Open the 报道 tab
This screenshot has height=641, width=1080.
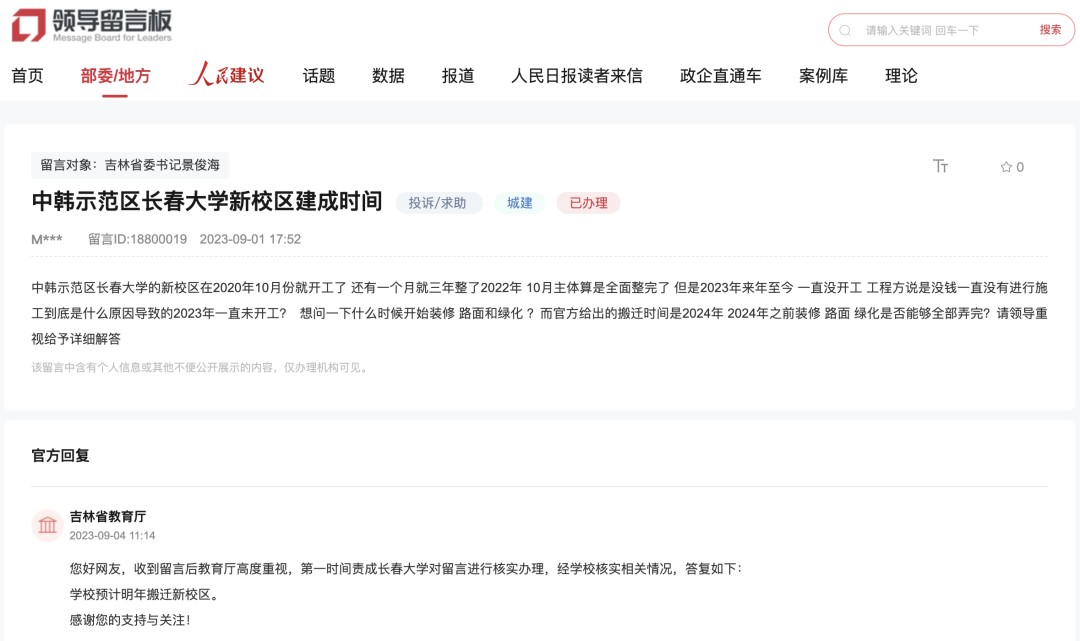pyautogui.click(x=458, y=76)
